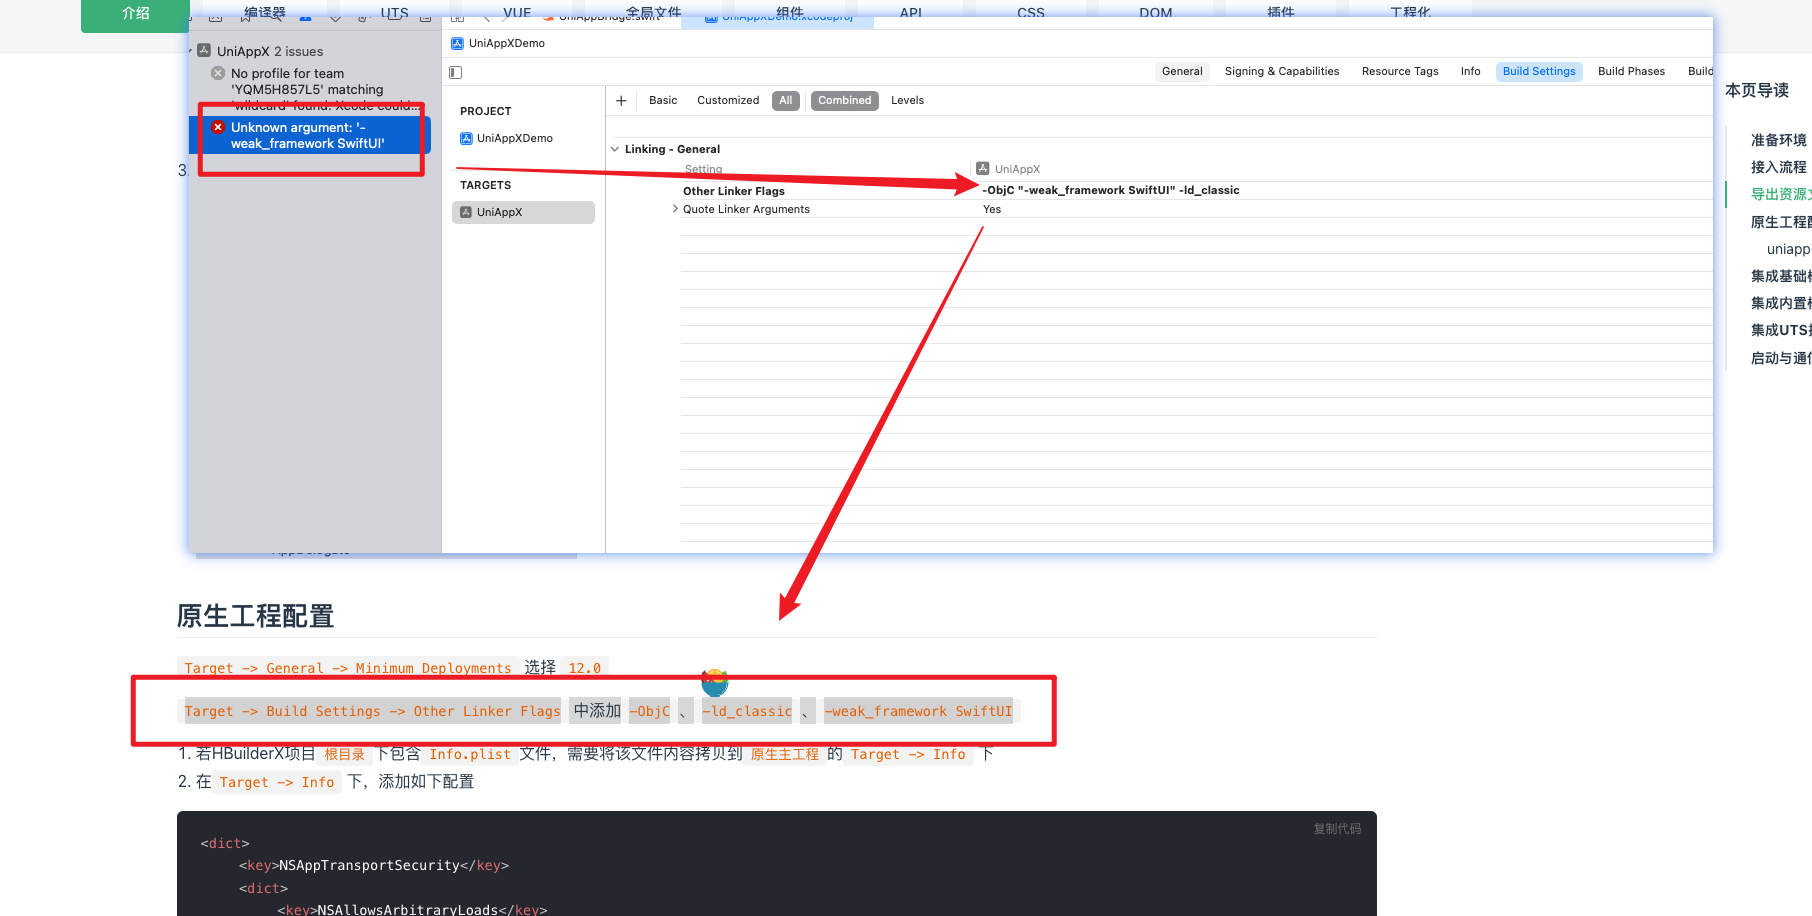Collapse the Linking - General section
This screenshot has height=916, width=1812.
pos(615,149)
